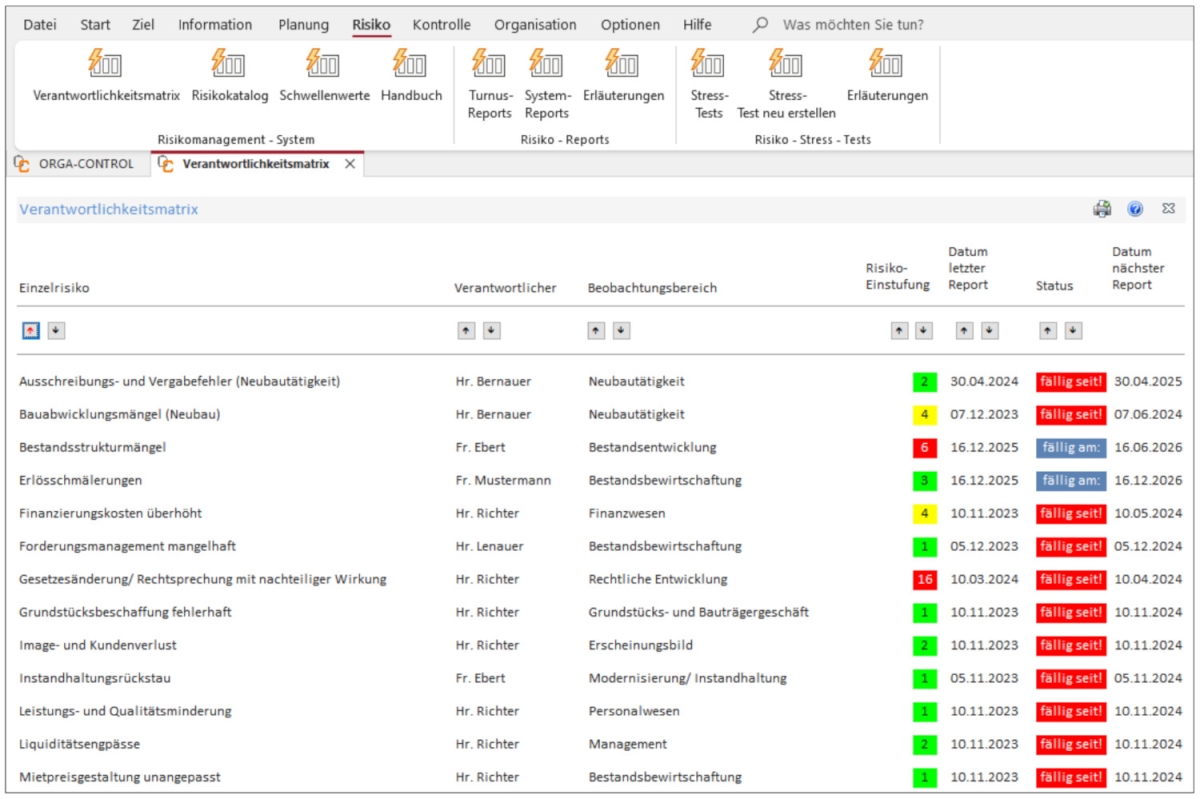1200x799 pixels.
Task: Open the Risikokatalog from the ribbon
Action: coord(229,66)
